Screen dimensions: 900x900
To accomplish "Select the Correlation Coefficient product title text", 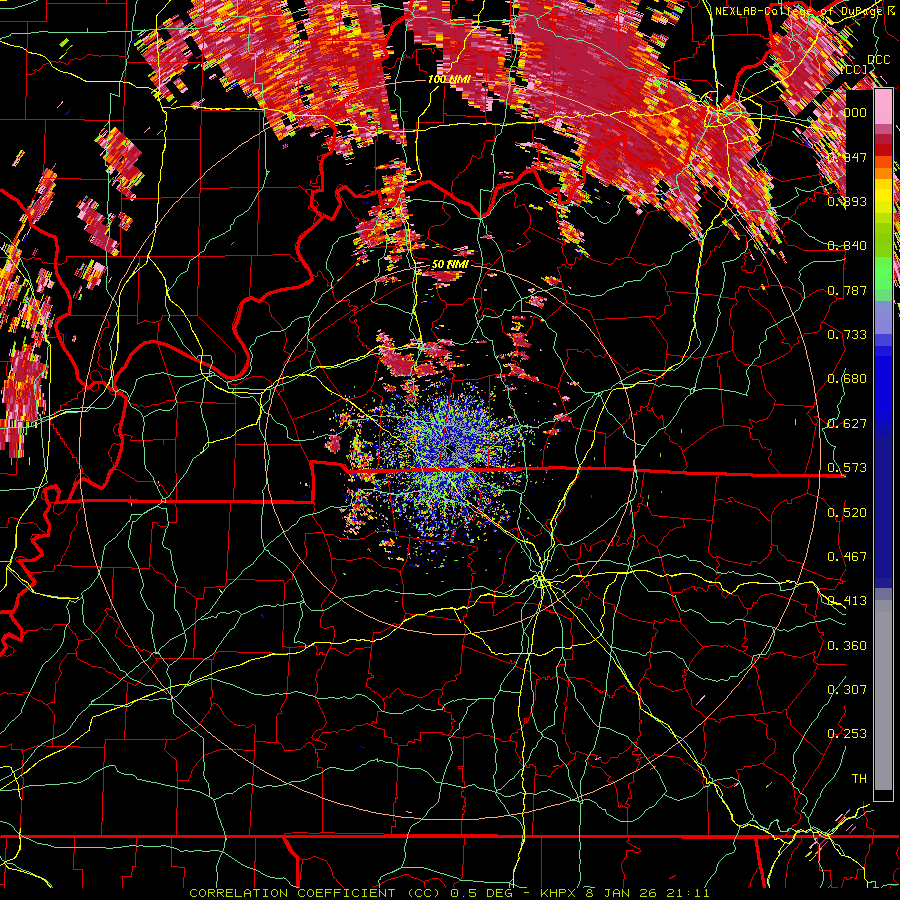I will coord(449,893).
